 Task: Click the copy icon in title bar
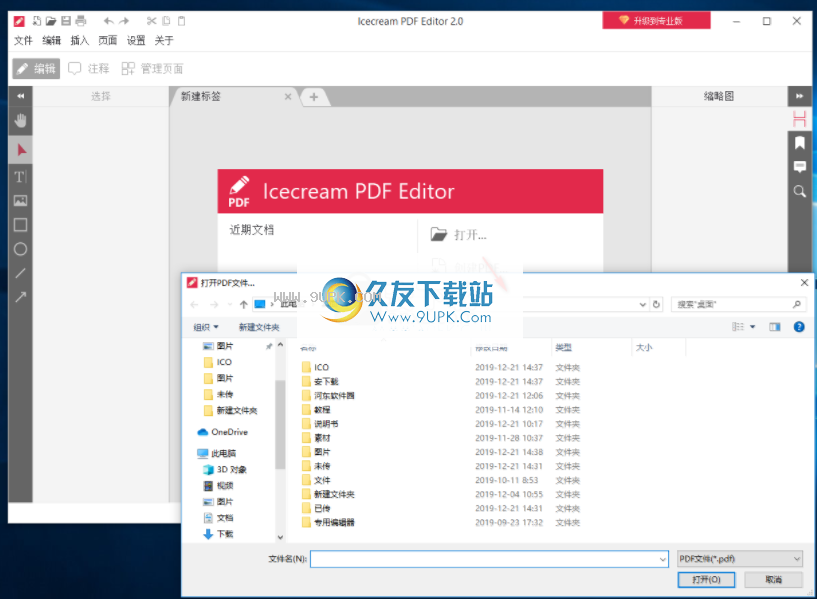166,21
